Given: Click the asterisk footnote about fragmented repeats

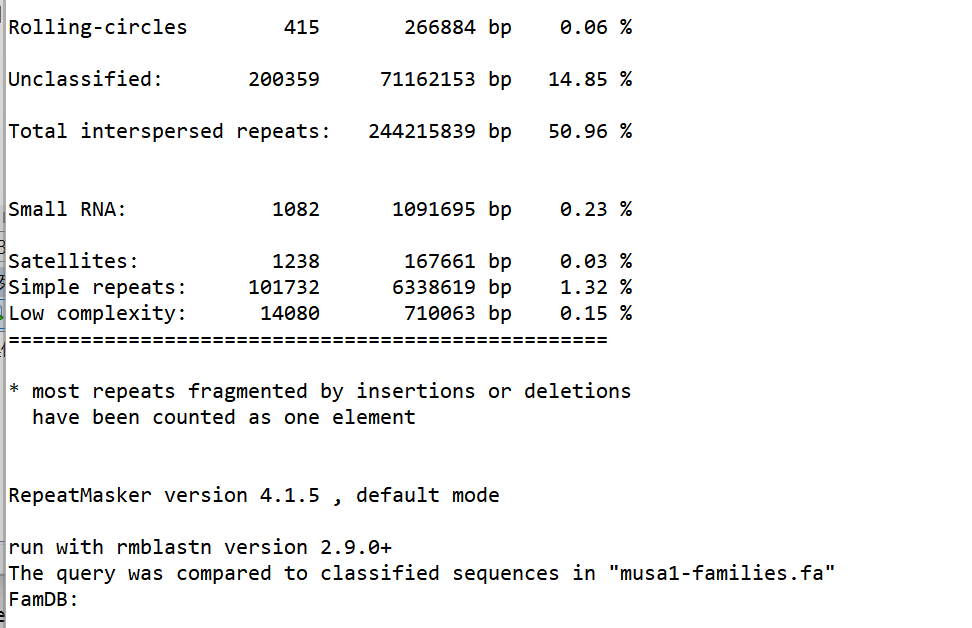Looking at the screenshot, I should [x=320, y=404].
